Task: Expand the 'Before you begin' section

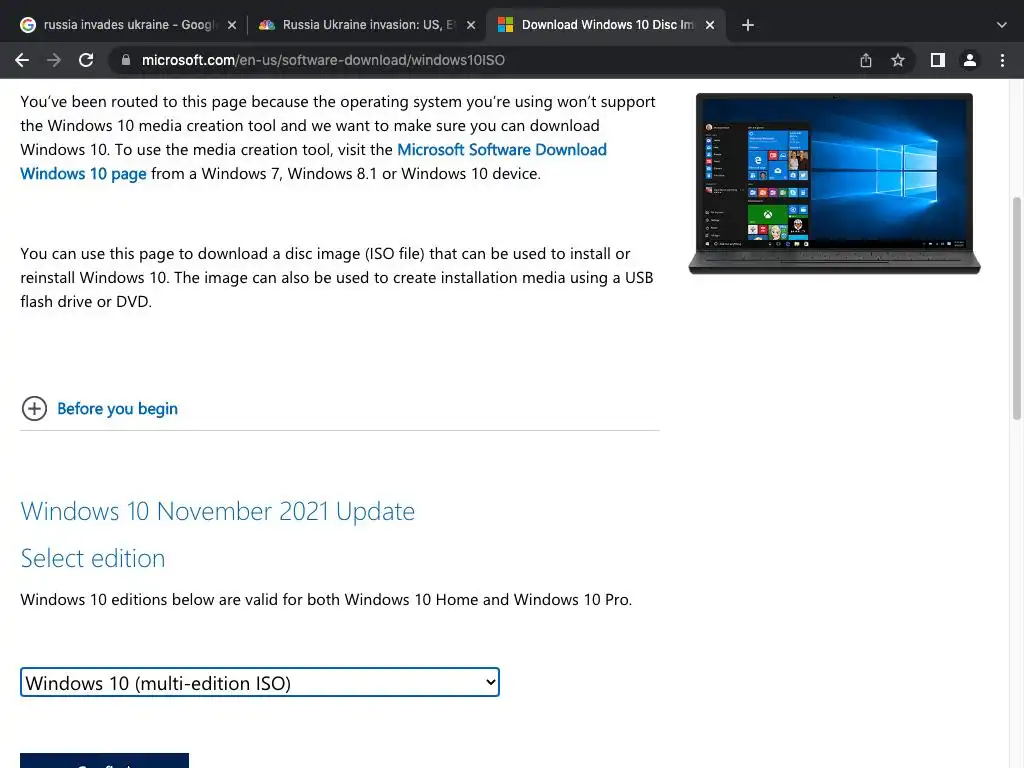Action: (x=118, y=409)
